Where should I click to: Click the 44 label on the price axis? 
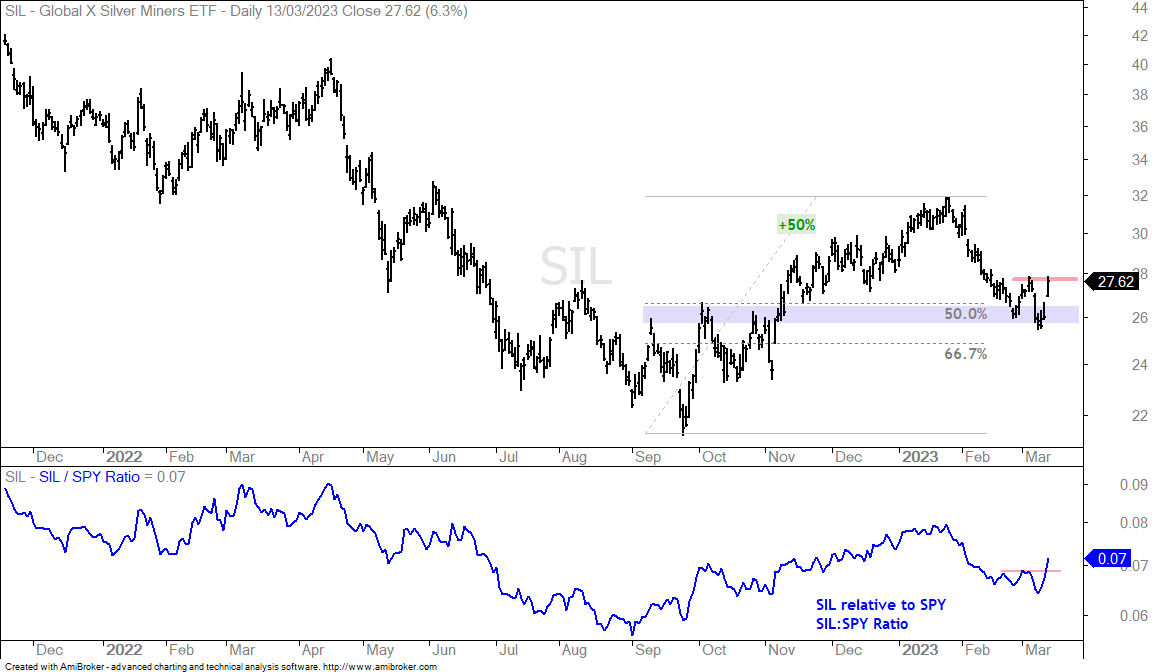[1140, 8]
